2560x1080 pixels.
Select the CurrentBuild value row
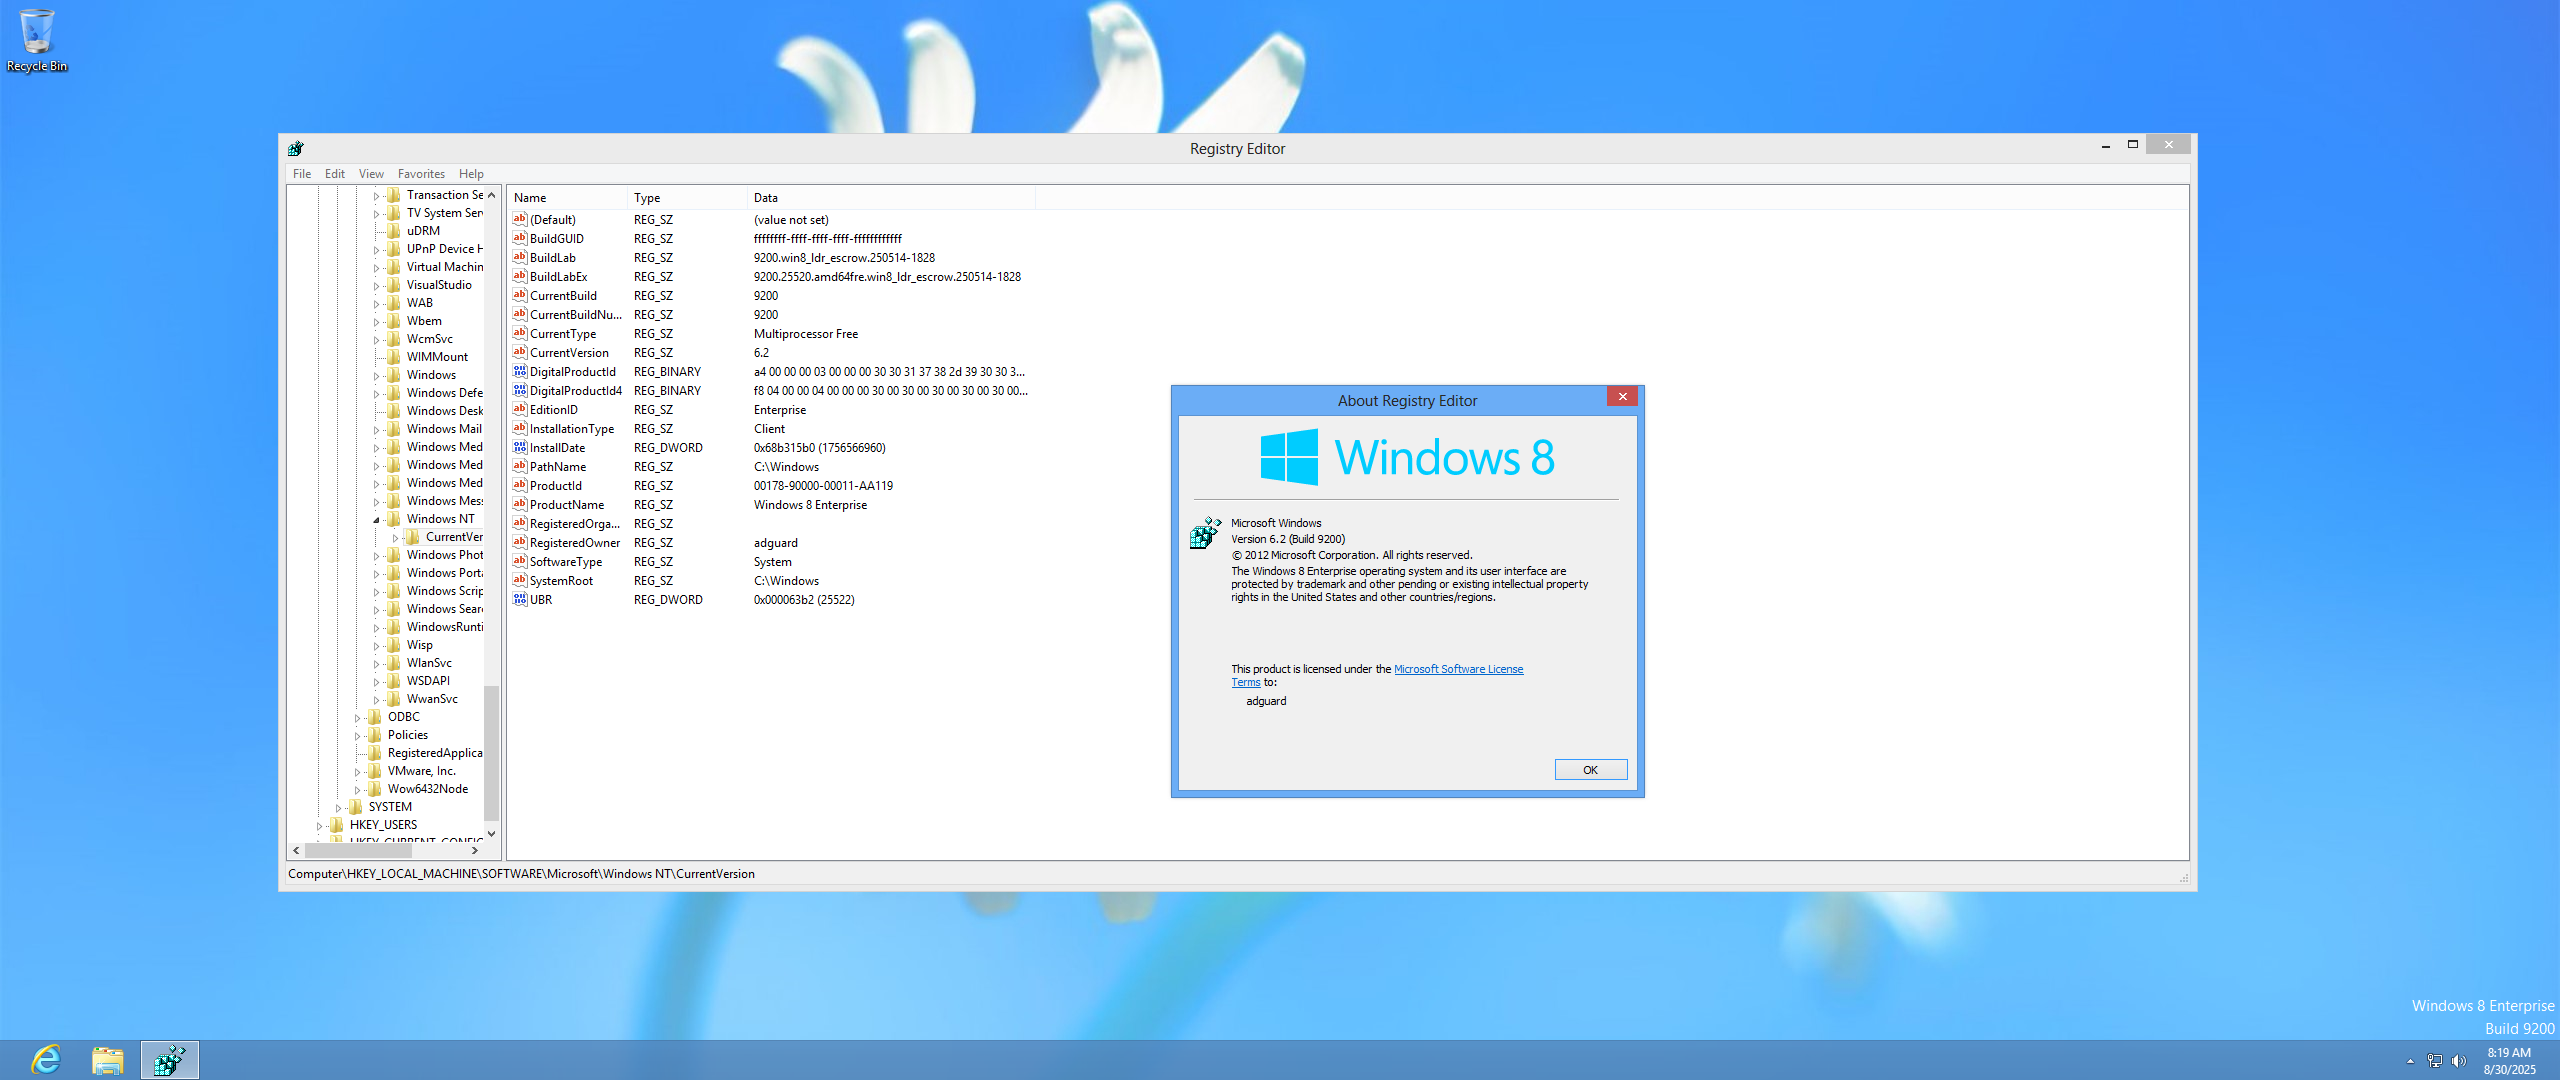tap(563, 295)
